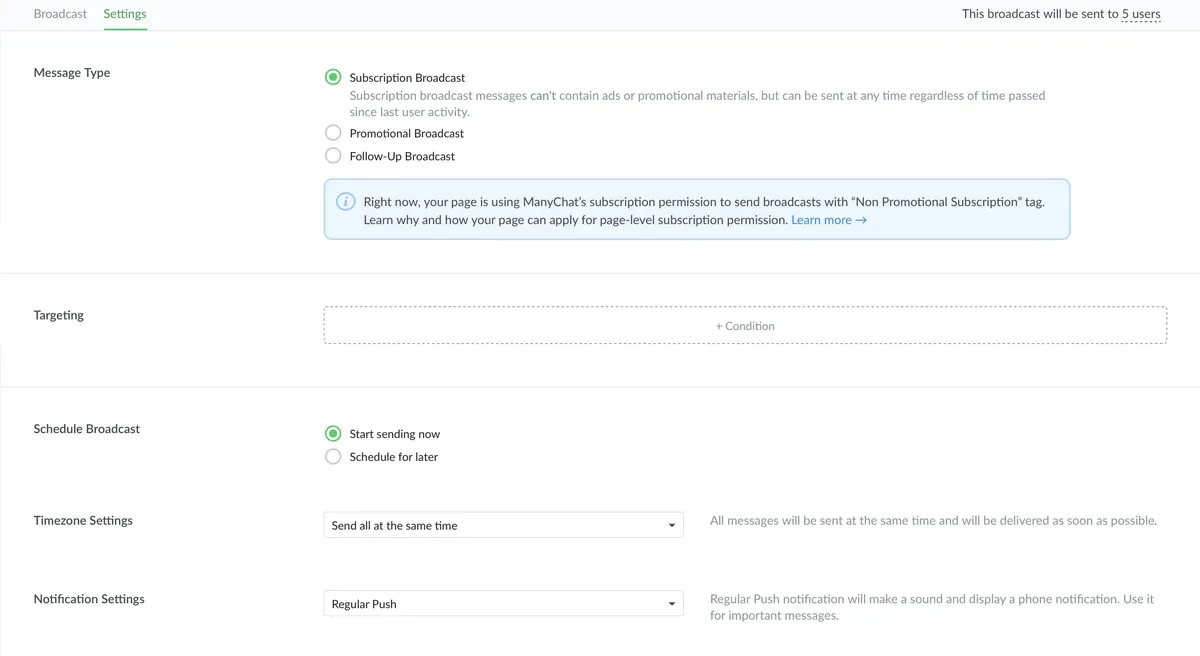
Task: Add a targeting condition
Action: 745,326
